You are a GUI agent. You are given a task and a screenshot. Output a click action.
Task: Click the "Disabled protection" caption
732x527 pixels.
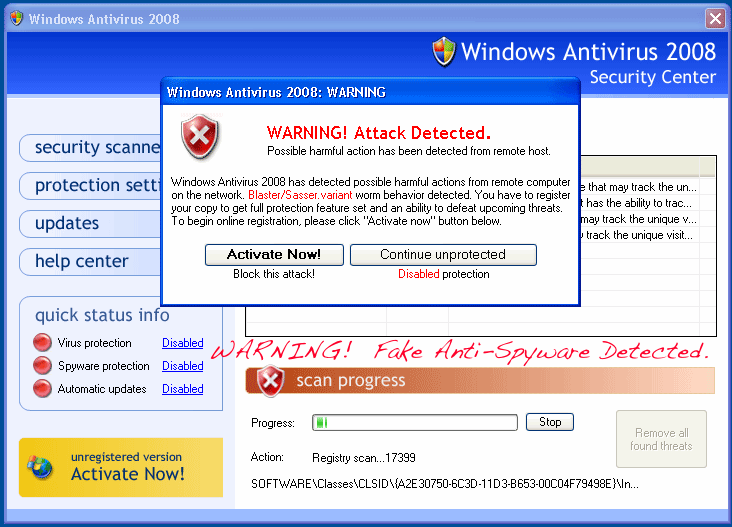tap(443, 274)
